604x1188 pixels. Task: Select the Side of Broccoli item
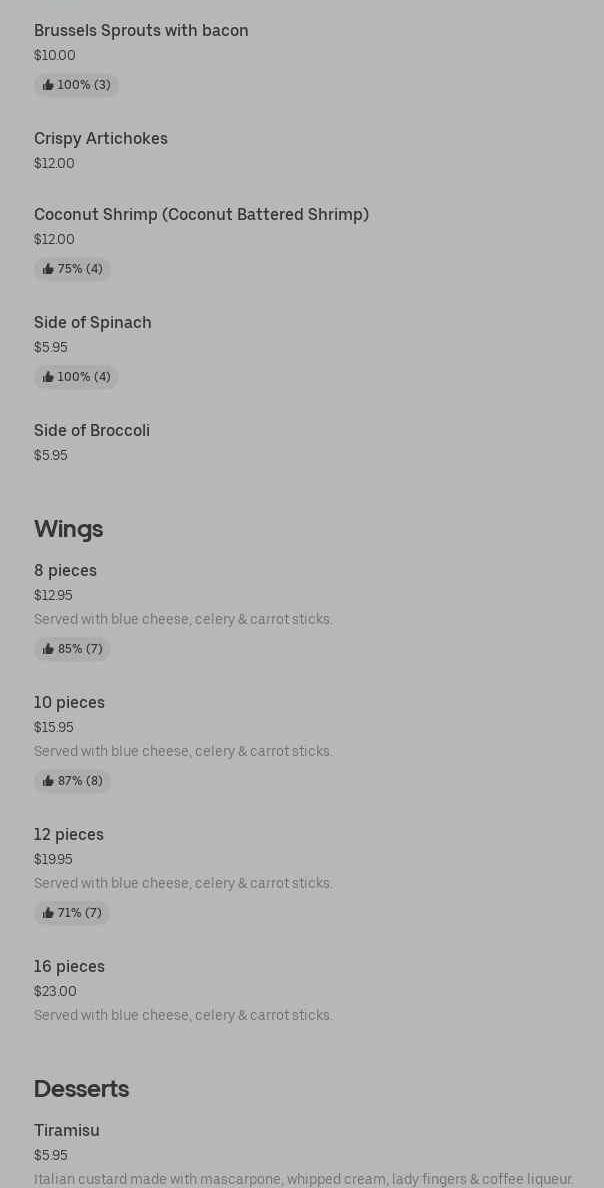point(92,431)
